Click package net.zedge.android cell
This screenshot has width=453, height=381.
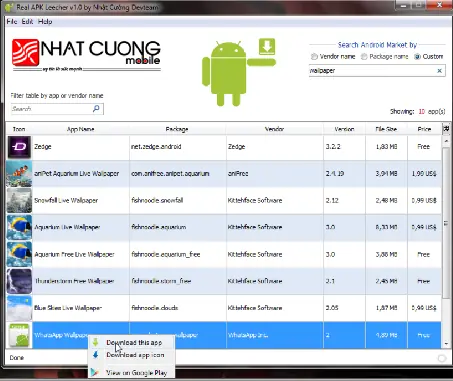click(x=178, y=147)
